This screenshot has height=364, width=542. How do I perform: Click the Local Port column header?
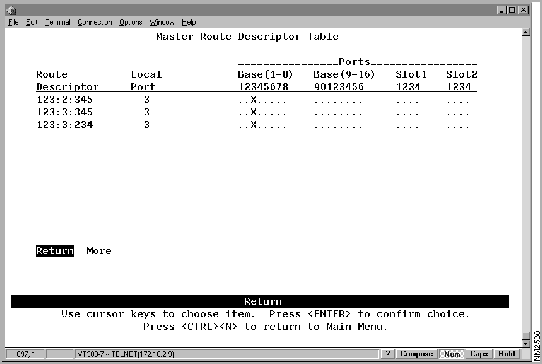(146, 80)
